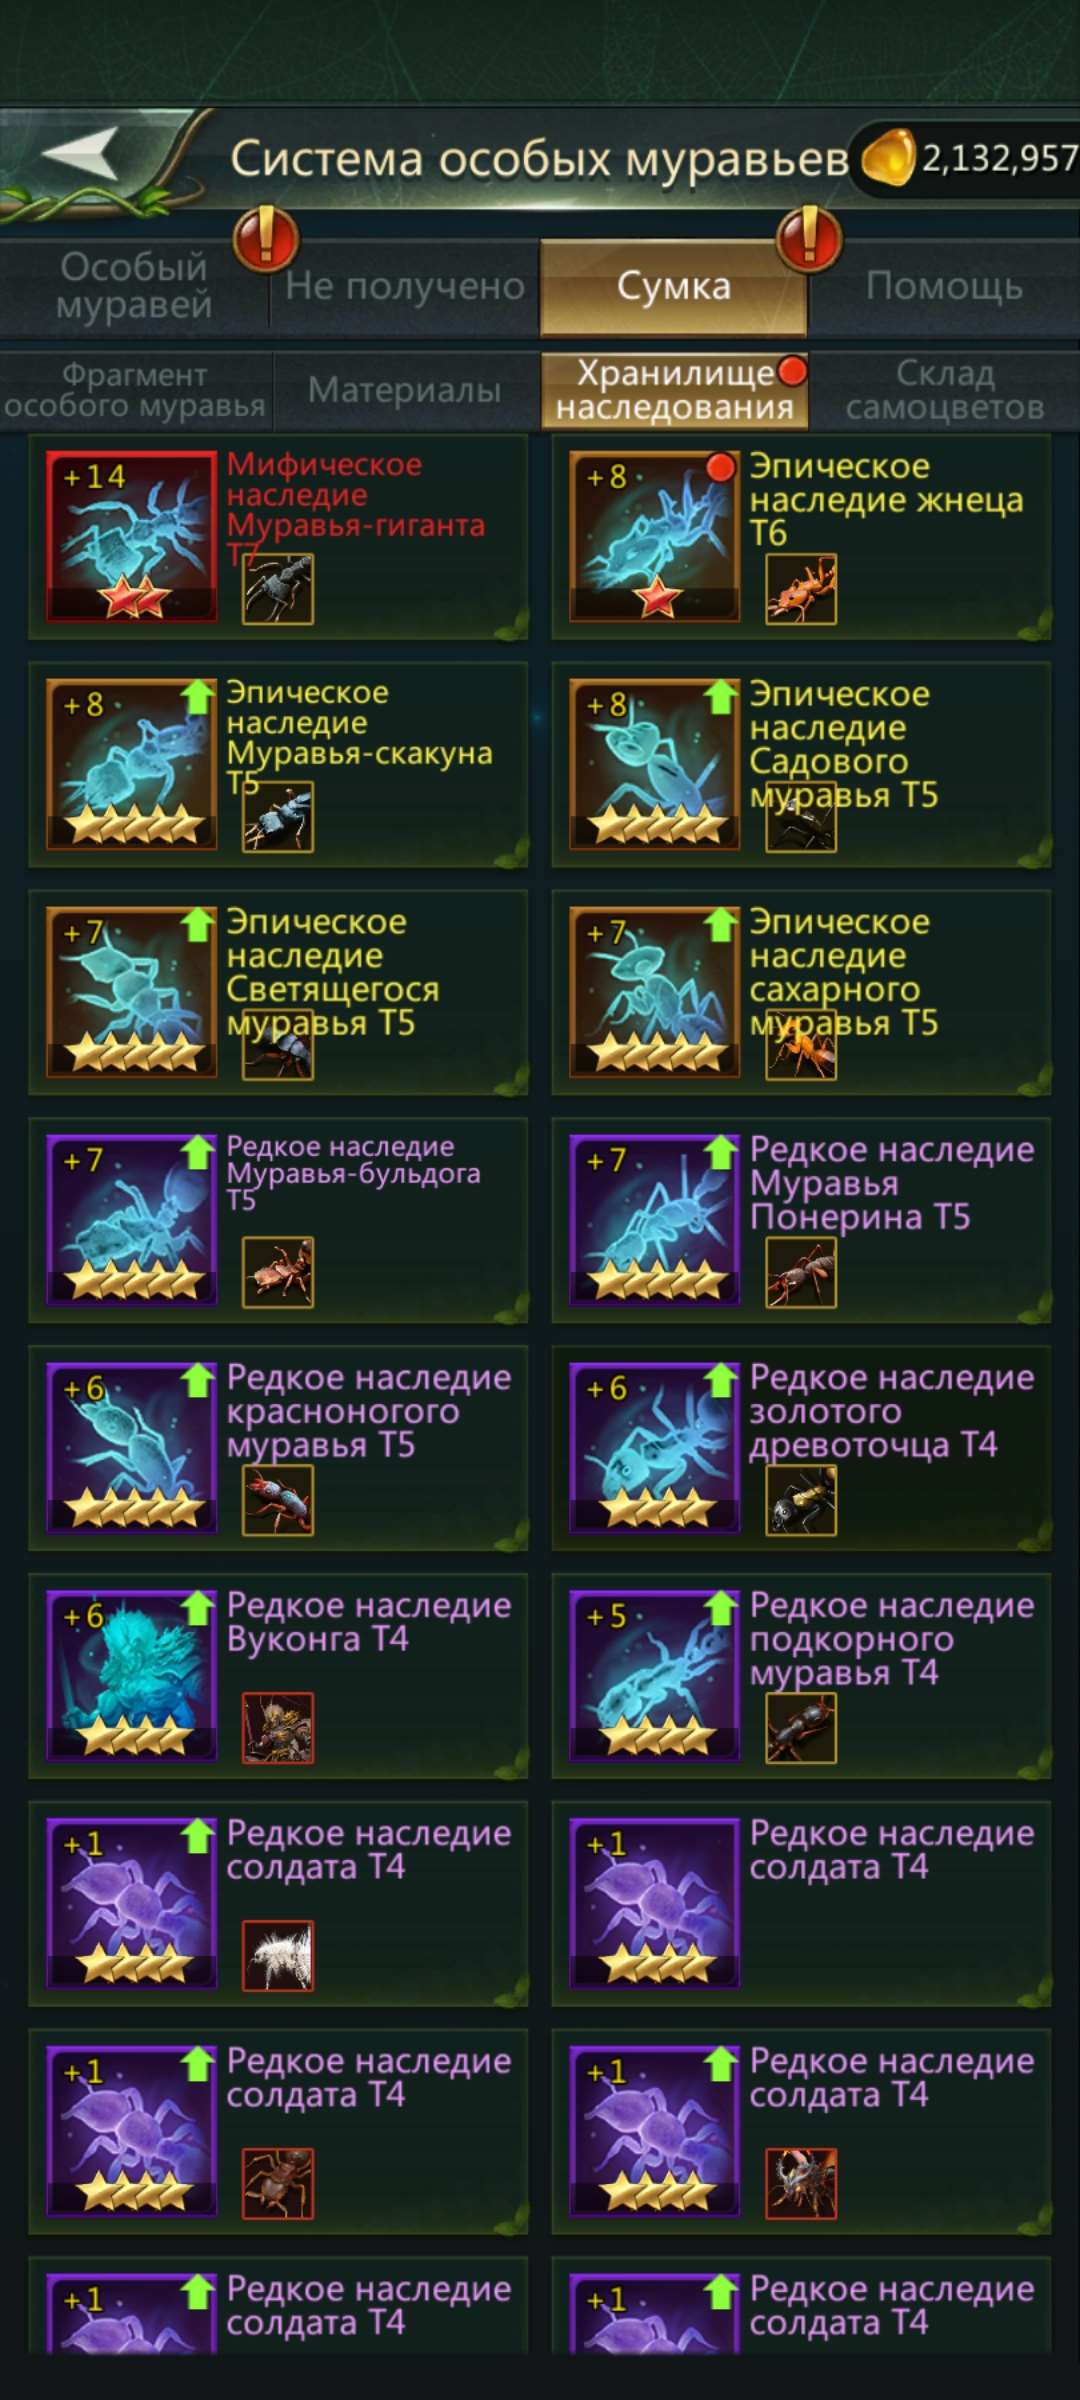Open the +14 Mythic Giant Ant heritage icon
This screenshot has height=2400, width=1080.
132,536
